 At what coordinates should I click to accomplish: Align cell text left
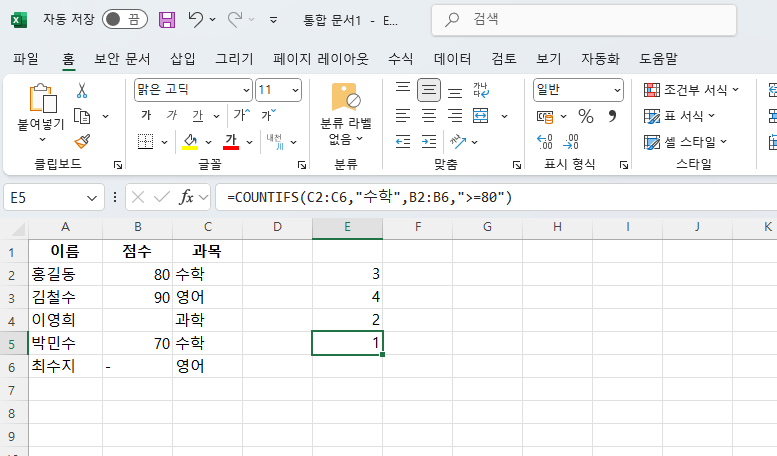403,116
